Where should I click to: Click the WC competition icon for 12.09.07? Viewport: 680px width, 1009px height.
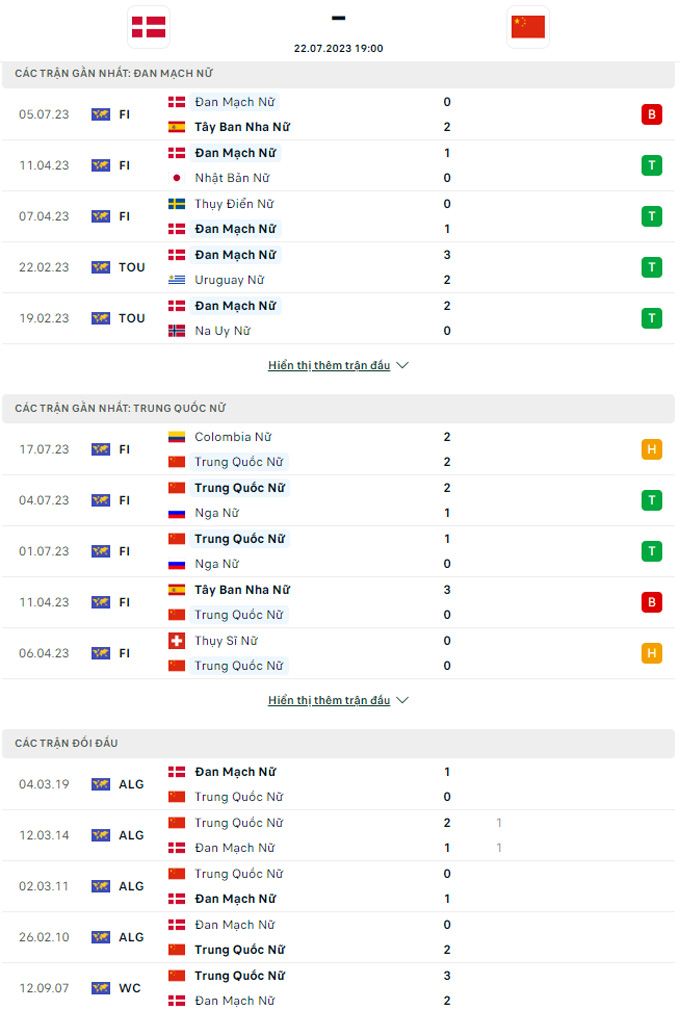point(101,988)
